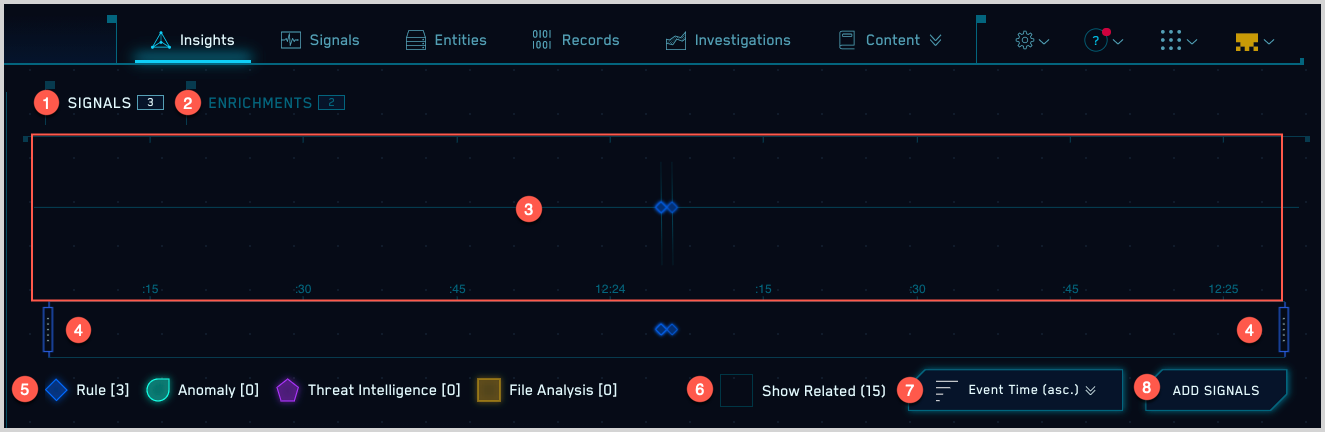This screenshot has height=432, width=1325.
Task: Toggle the Rule signal type filter
Action: (58, 390)
